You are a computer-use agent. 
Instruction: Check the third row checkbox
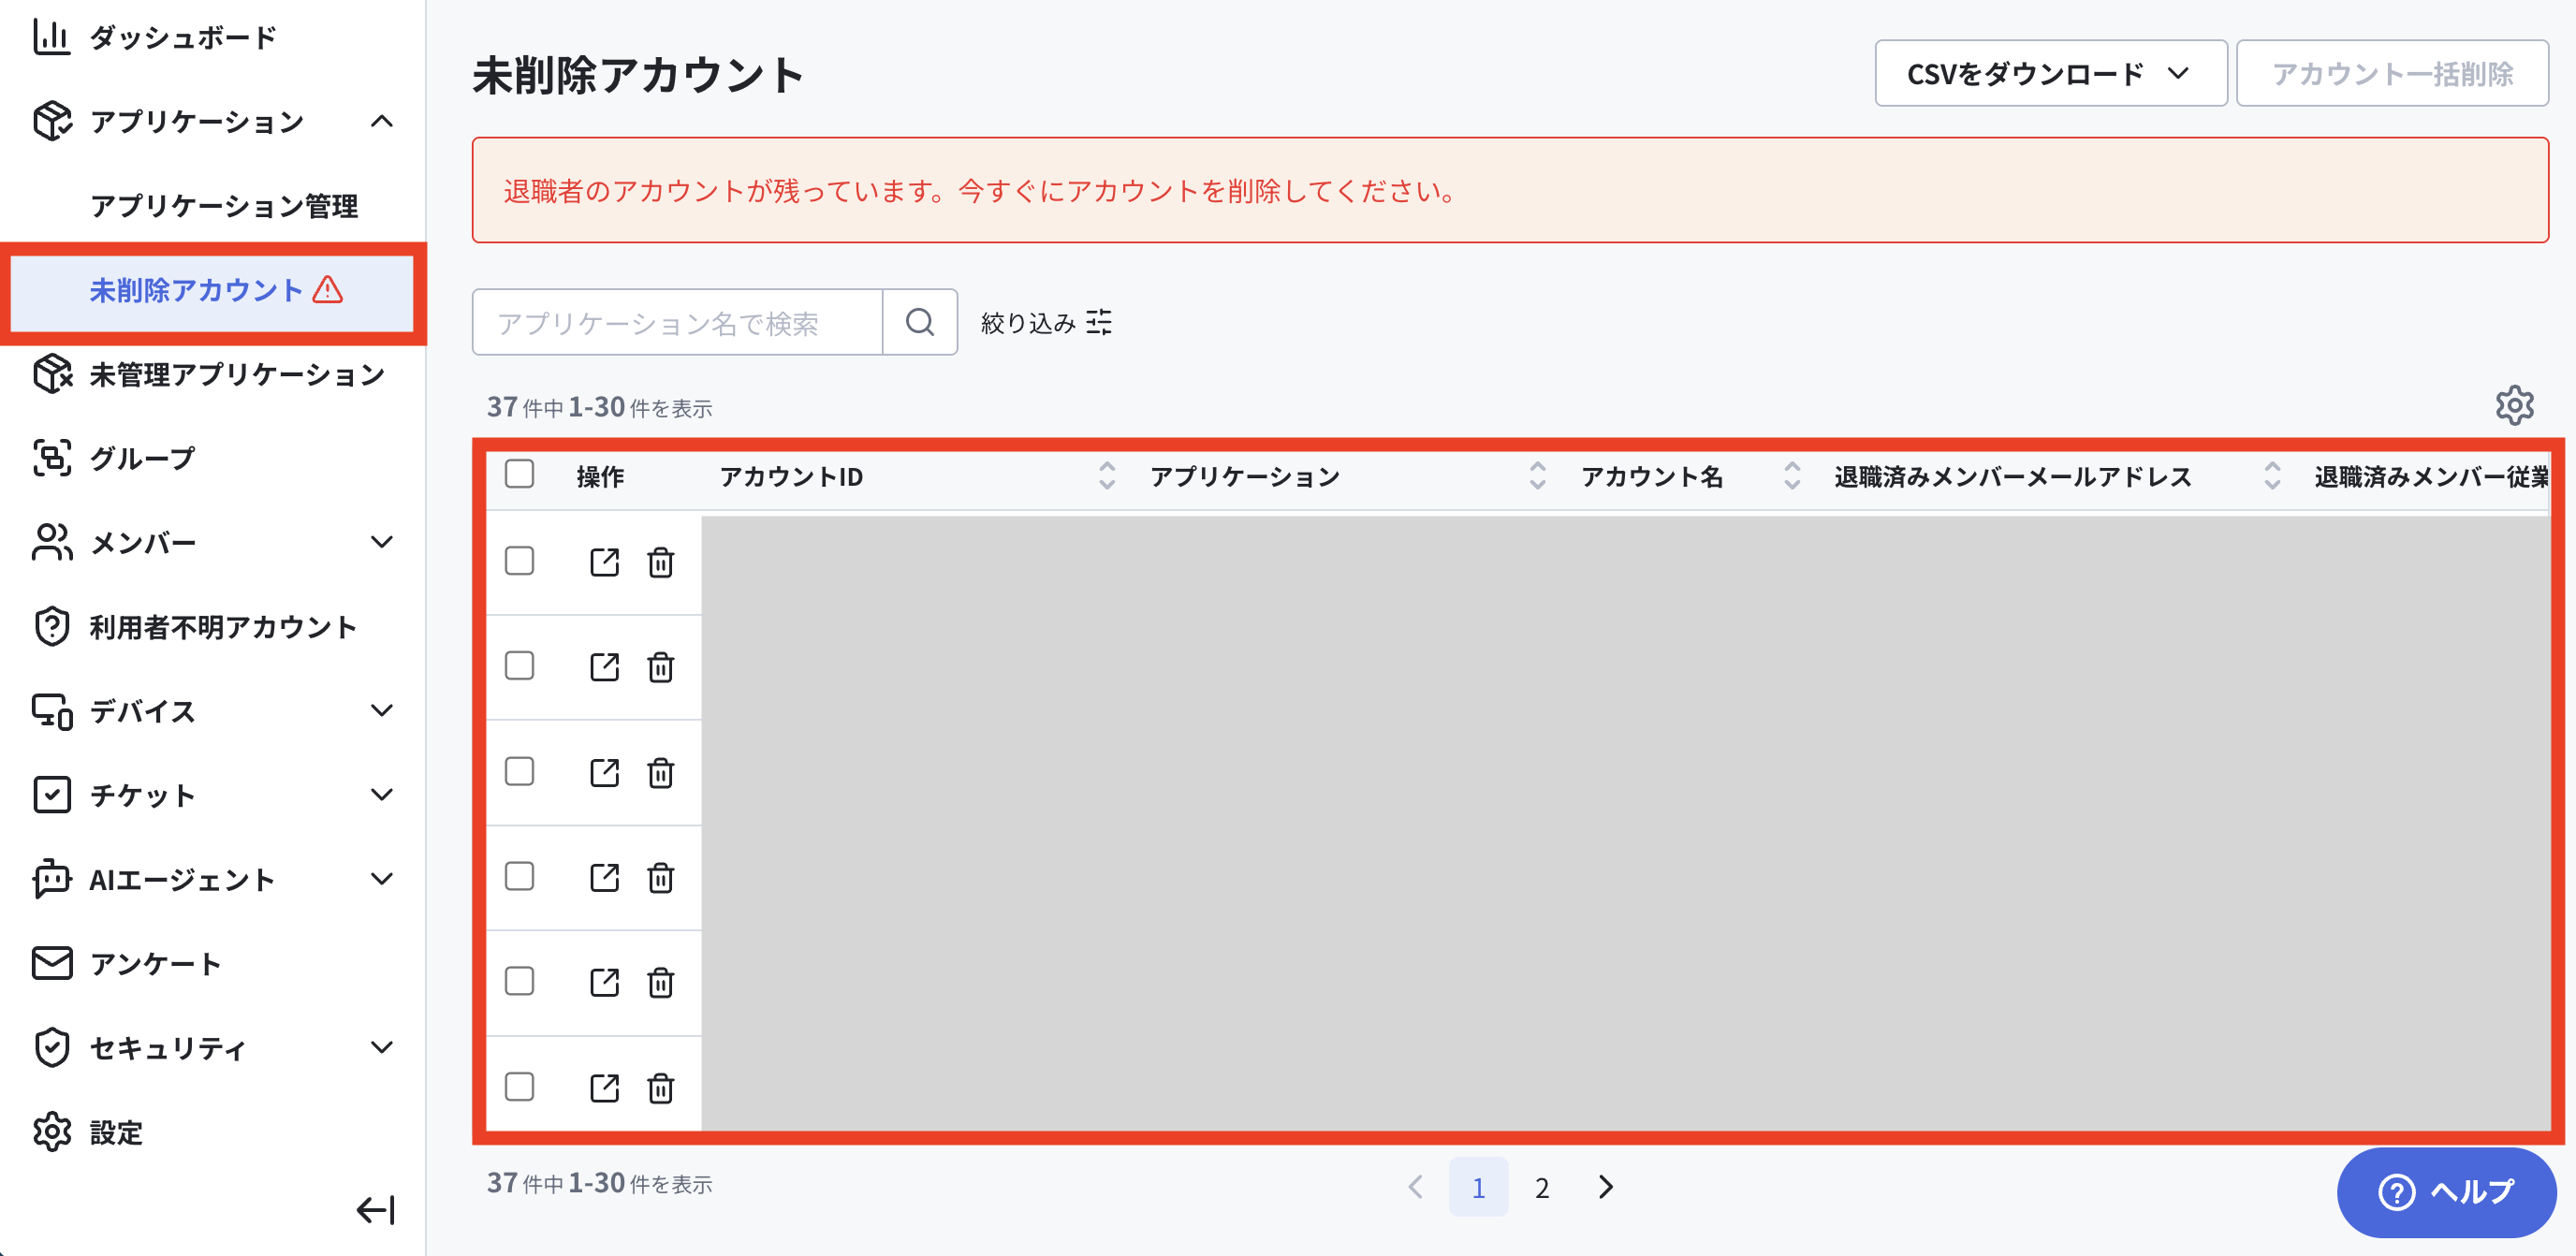tap(519, 771)
